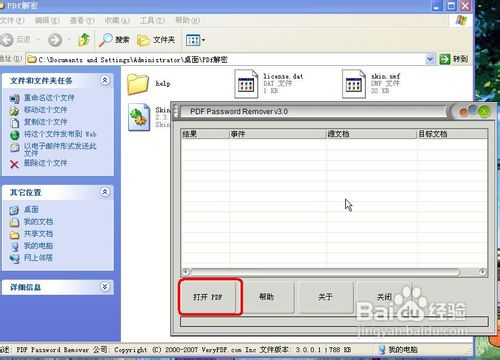Screen dimensions: 500x360
Task: Open the 收藏 menu in Explorer
Action: click(117, 20)
